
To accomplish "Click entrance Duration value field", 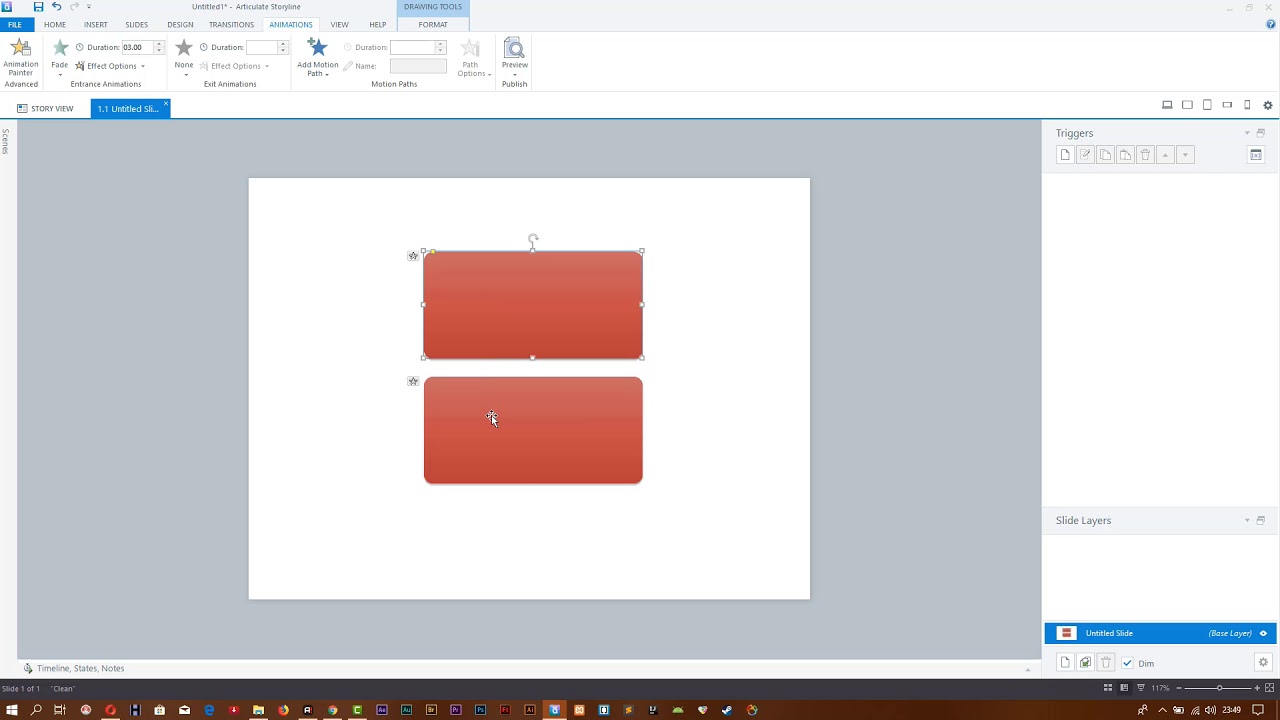I will (x=137, y=47).
